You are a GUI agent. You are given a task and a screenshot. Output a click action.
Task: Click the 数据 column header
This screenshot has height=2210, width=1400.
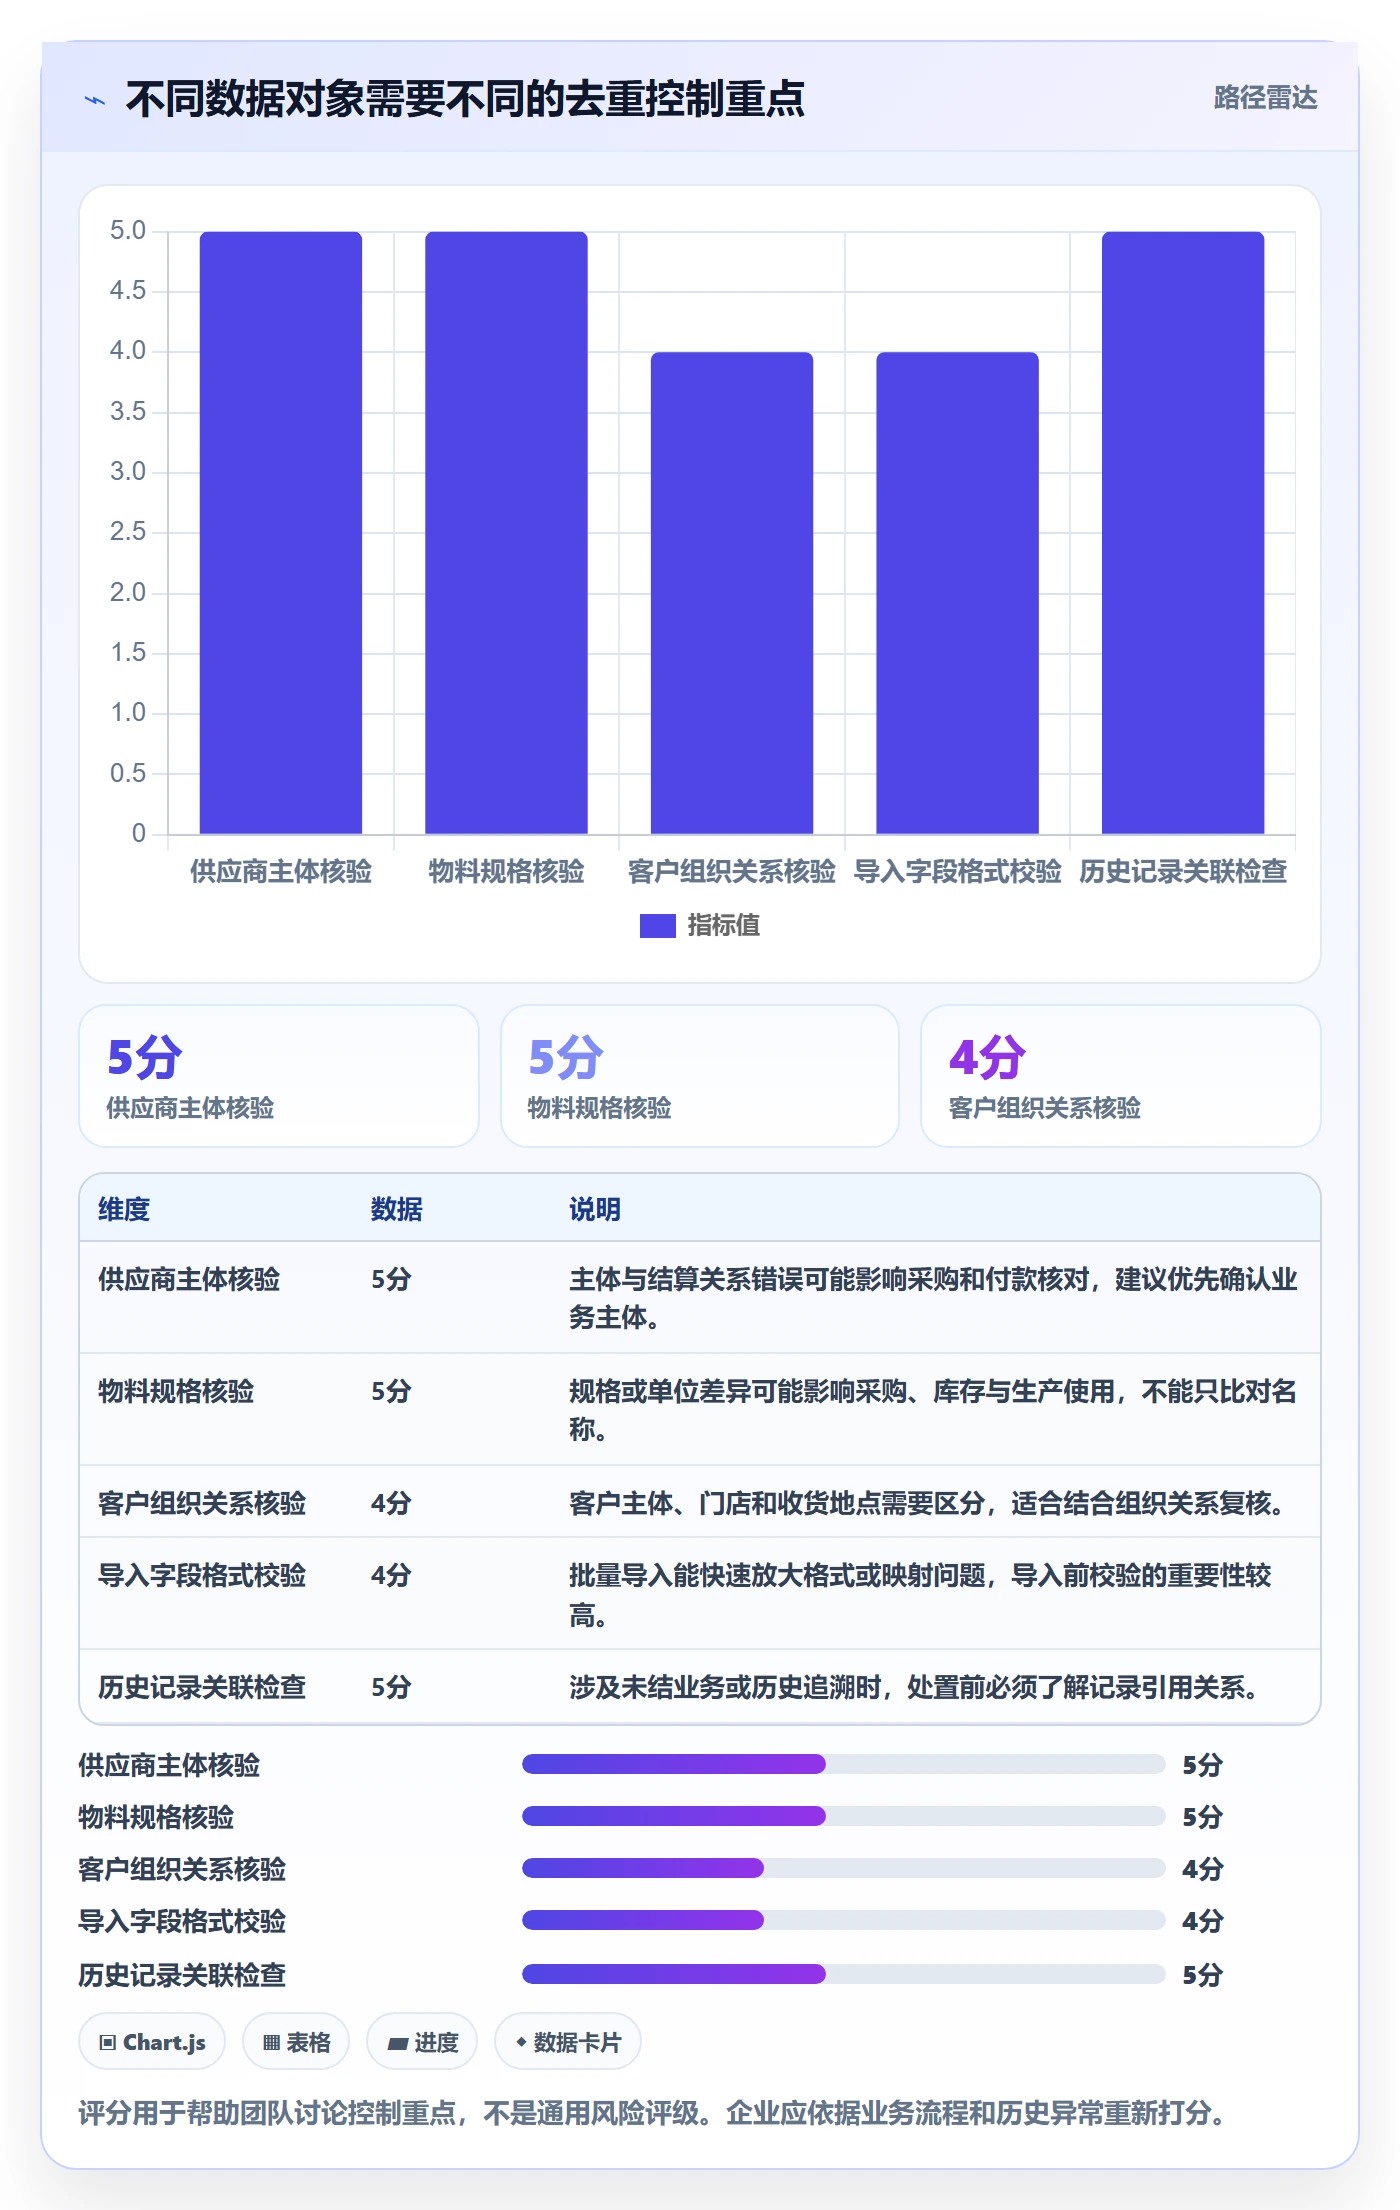pos(397,1209)
